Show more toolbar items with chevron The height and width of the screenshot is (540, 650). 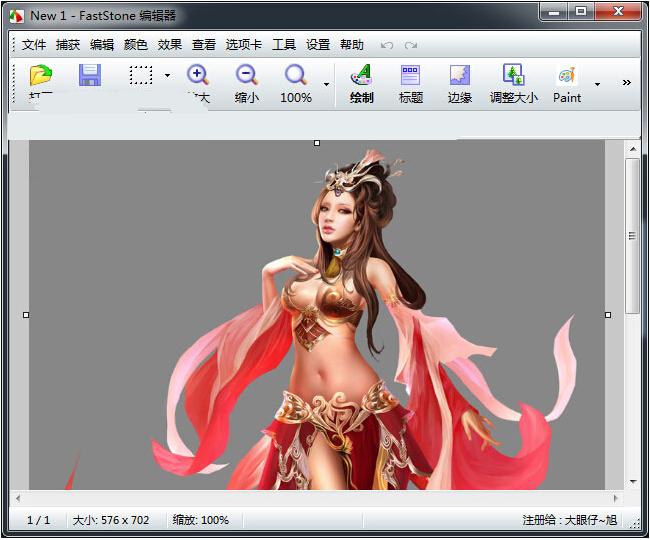pos(627,83)
